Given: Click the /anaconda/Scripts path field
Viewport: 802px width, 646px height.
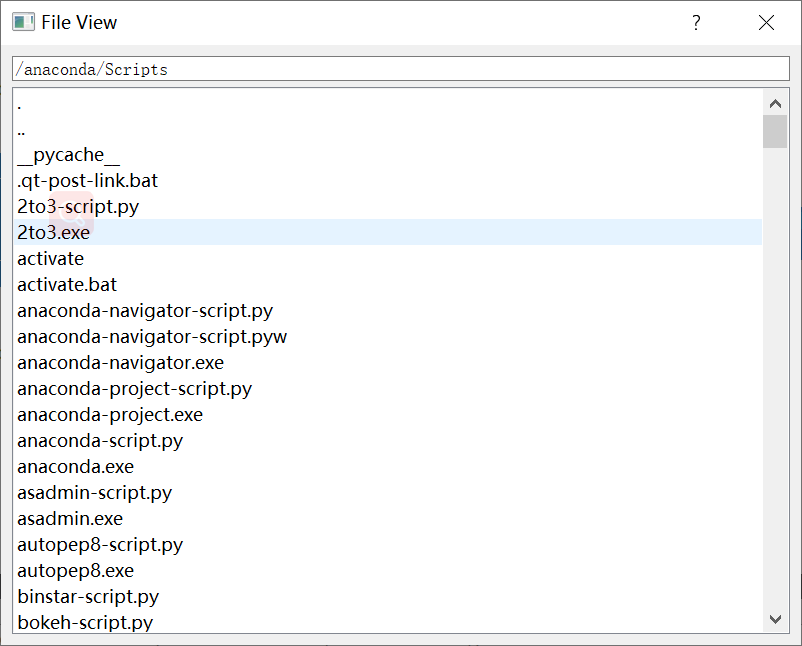Looking at the screenshot, I should point(401,69).
